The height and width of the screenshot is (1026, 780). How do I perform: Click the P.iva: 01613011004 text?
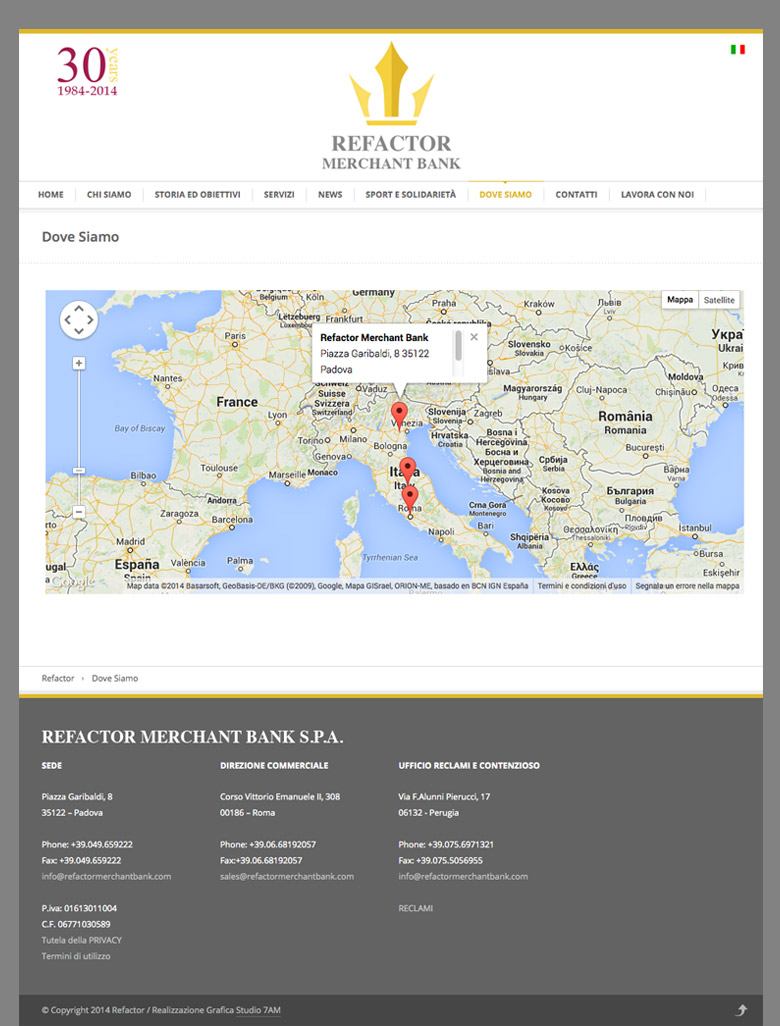(x=79, y=908)
